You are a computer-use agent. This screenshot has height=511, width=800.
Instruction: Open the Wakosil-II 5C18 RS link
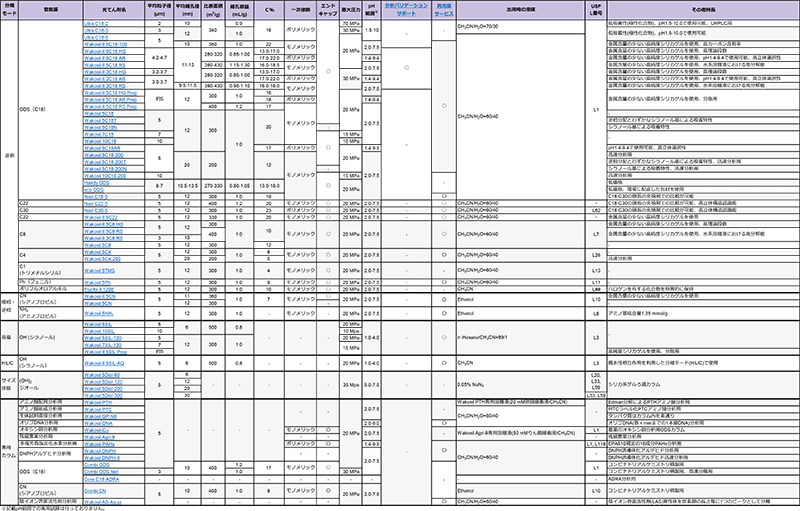(105, 65)
